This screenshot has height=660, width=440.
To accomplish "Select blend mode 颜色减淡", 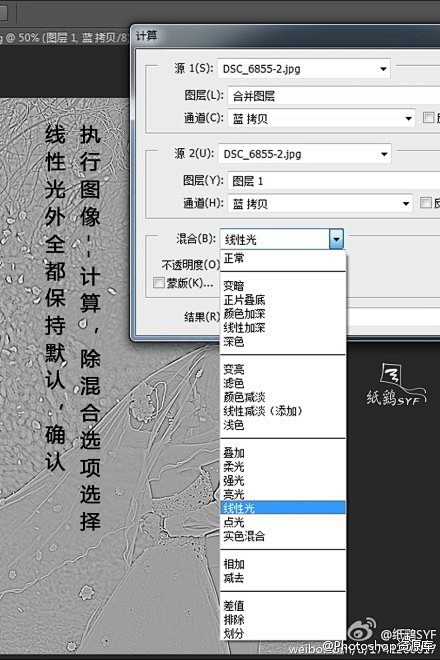I will tap(283, 397).
